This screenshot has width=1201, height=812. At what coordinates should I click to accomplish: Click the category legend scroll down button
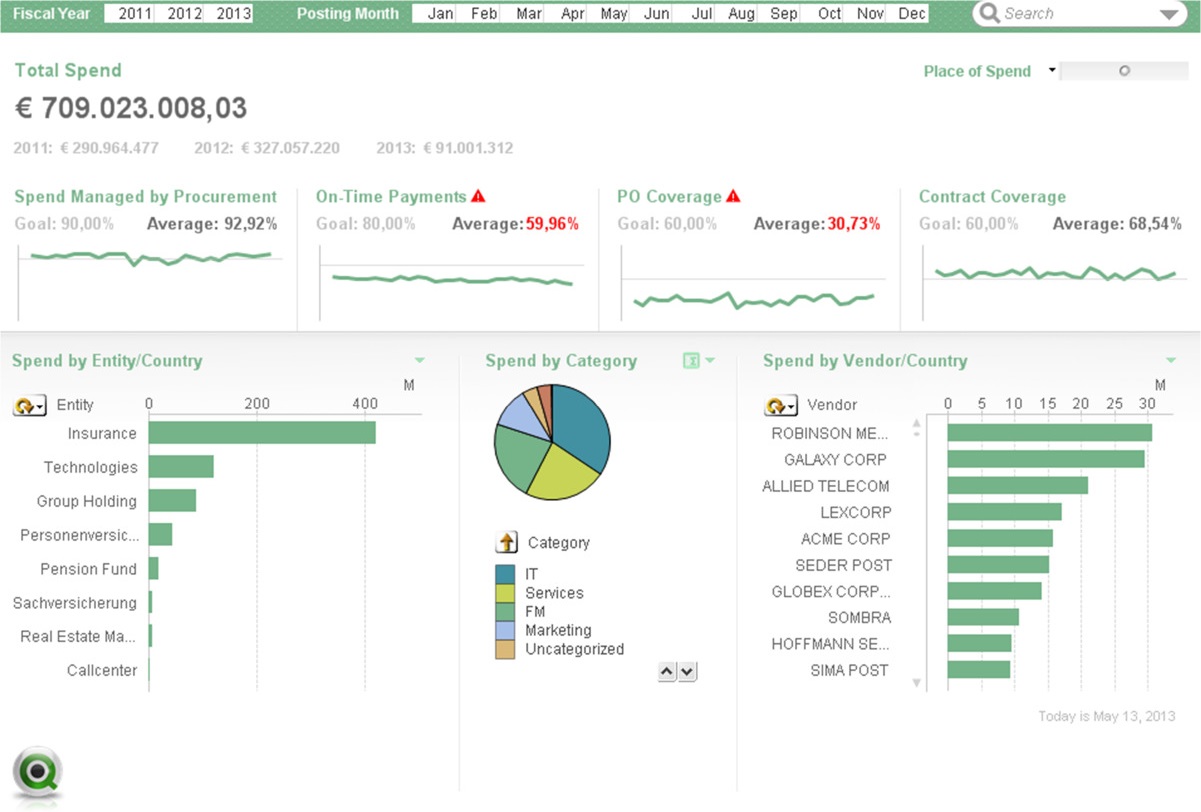[687, 672]
